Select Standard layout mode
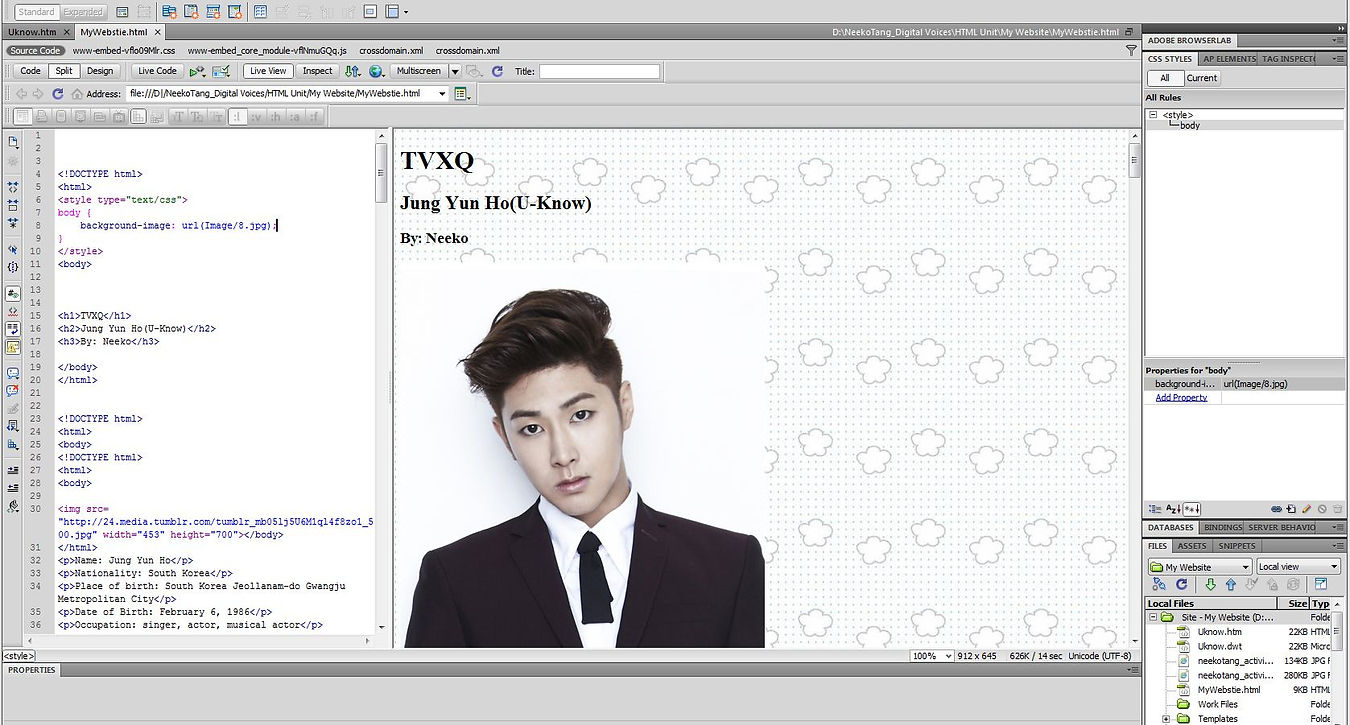 (x=37, y=12)
